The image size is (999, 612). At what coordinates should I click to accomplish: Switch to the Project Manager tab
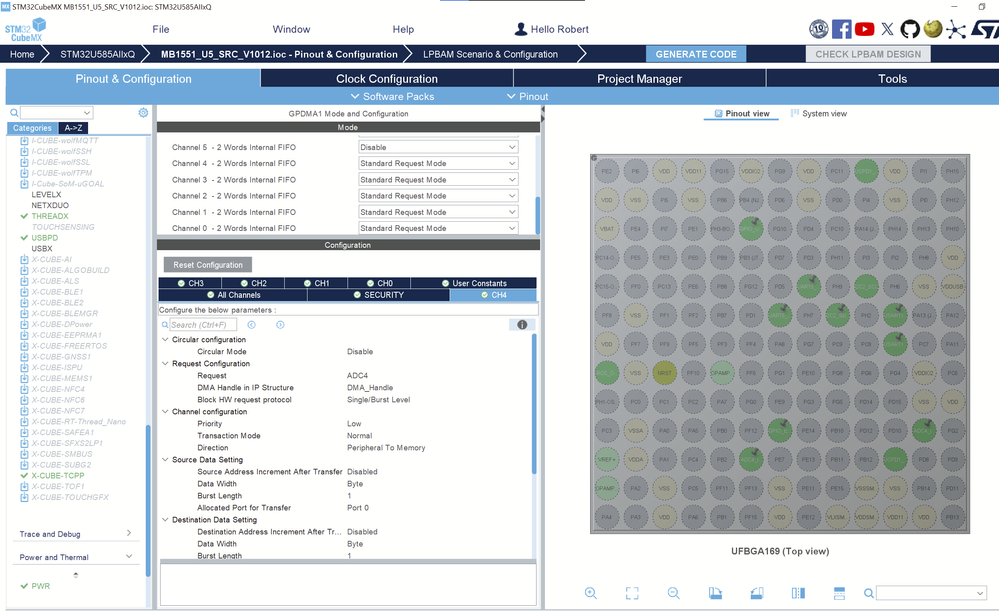[x=639, y=78]
